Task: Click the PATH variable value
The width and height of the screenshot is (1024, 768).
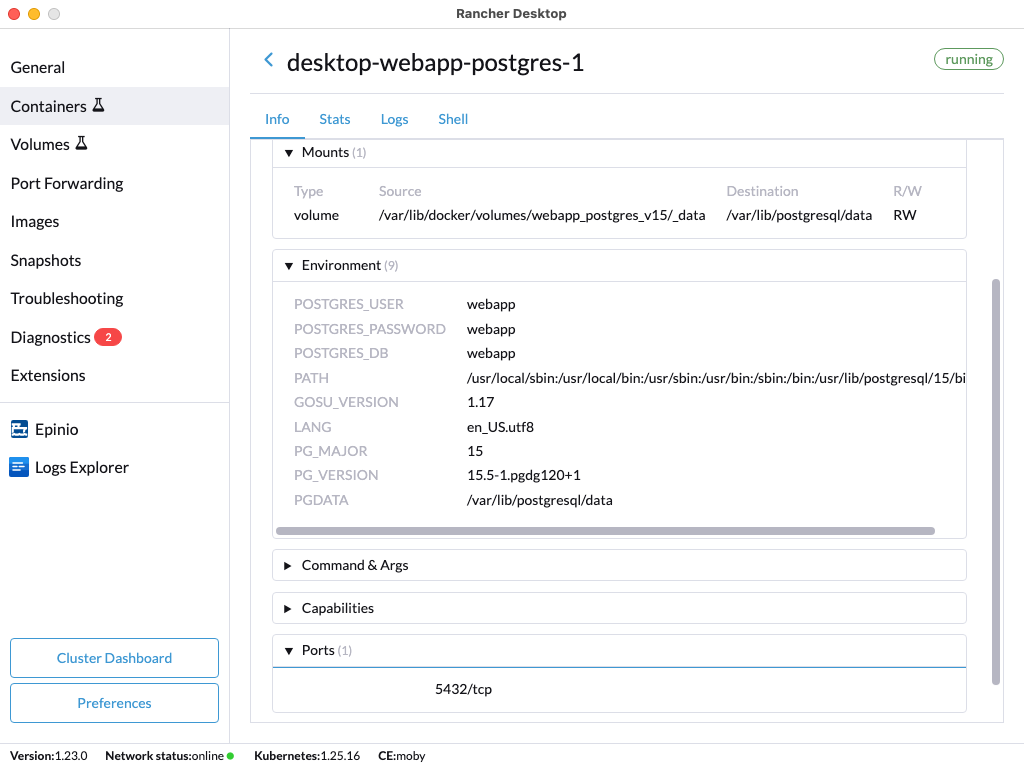Action: 716,378
